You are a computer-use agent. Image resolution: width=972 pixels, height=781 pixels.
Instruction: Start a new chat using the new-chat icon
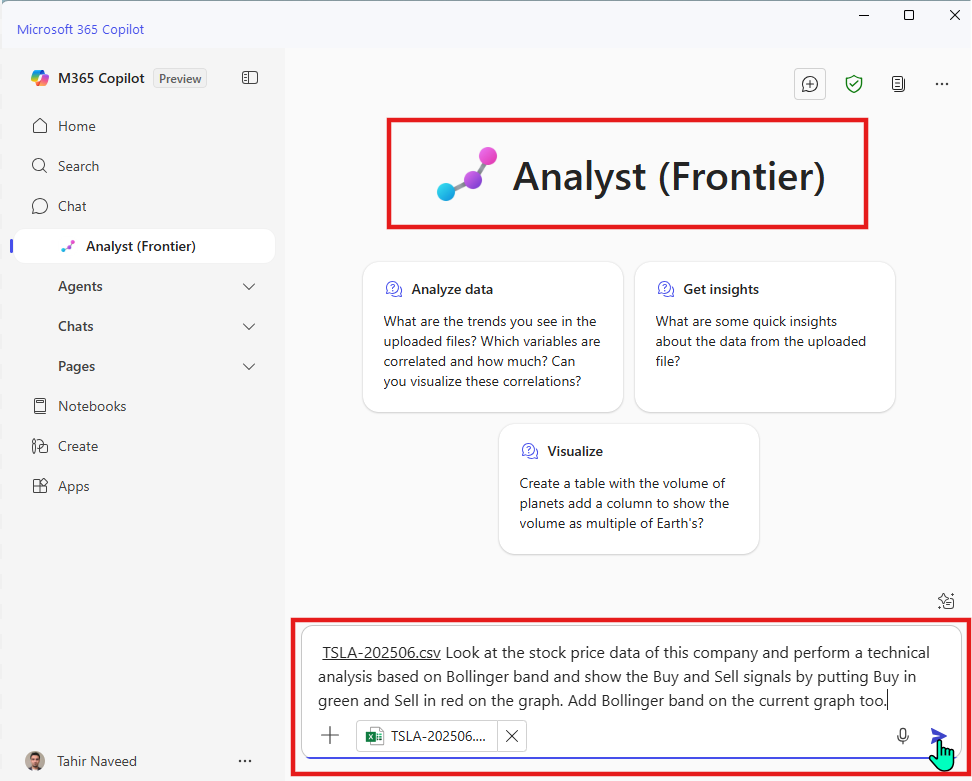pos(809,84)
